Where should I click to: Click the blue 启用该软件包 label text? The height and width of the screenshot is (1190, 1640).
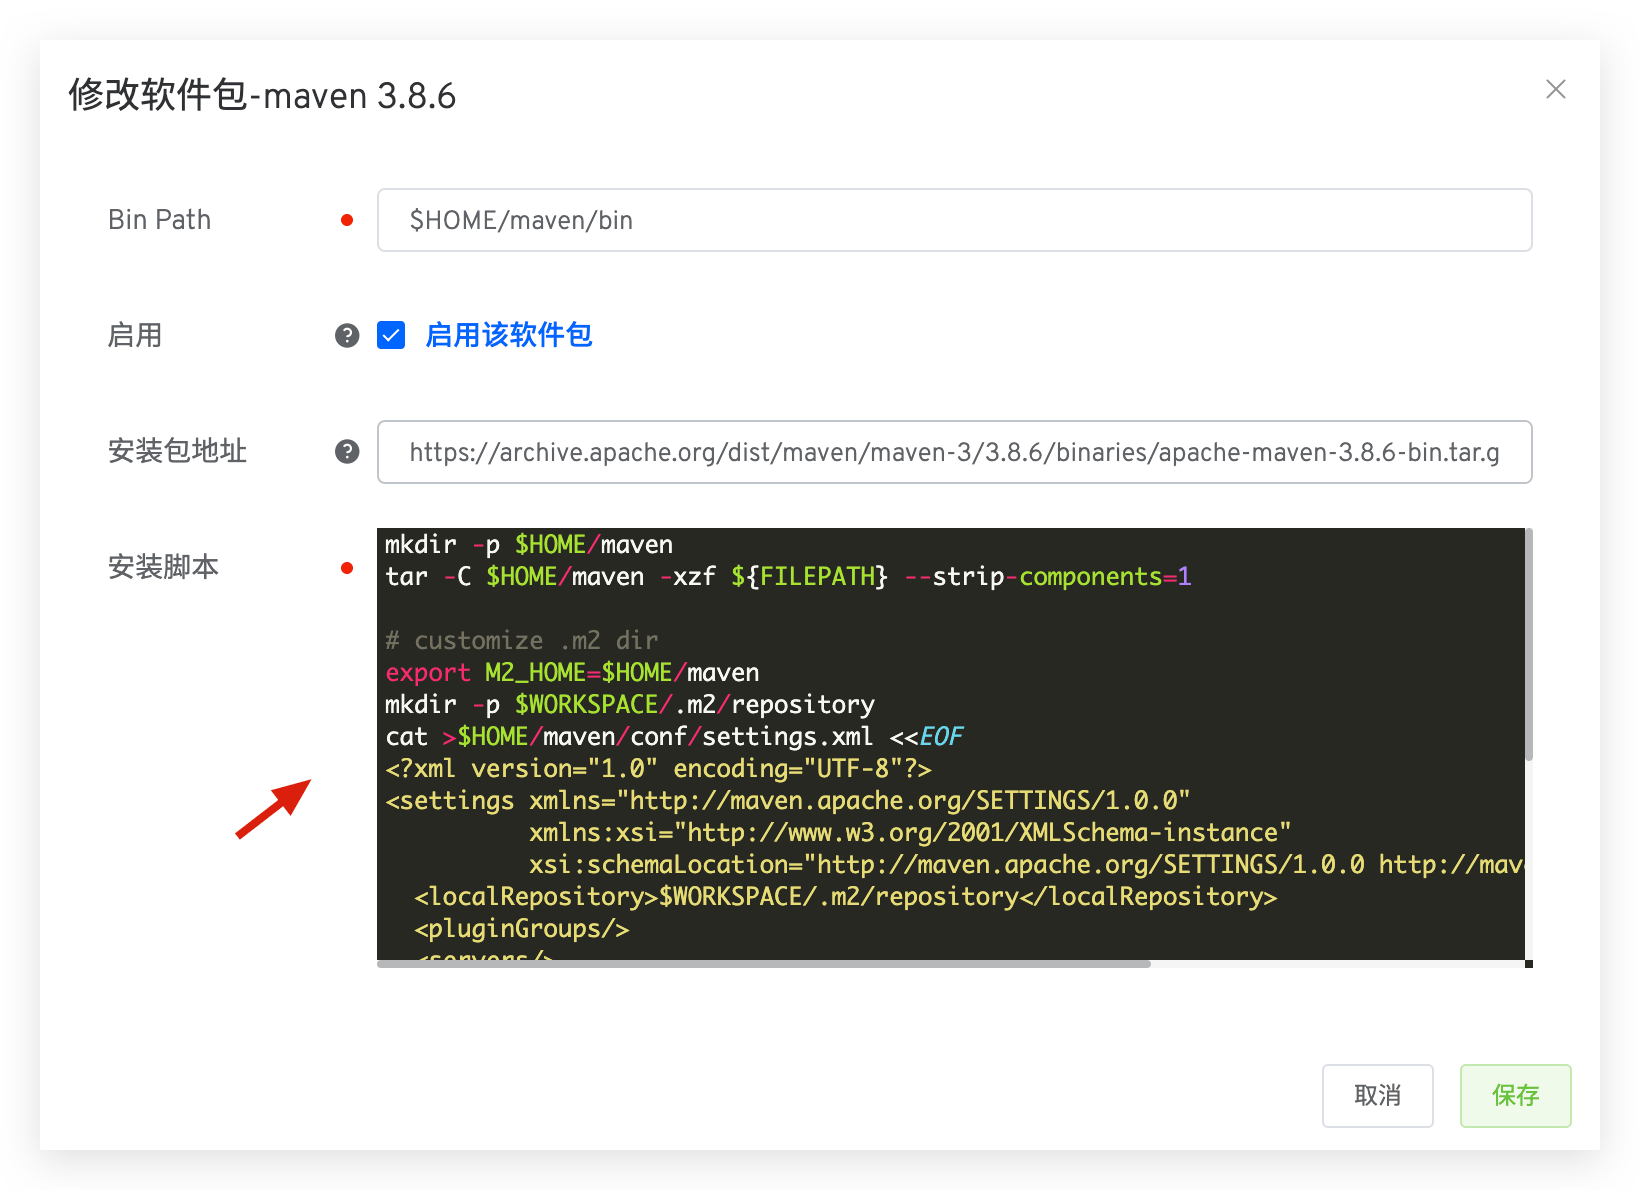click(x=508, y=336)
